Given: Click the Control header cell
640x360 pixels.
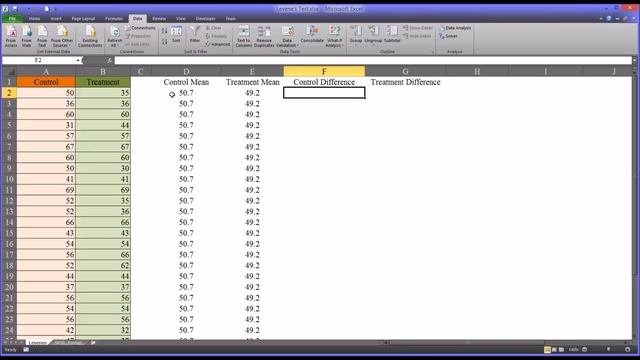Looking at the screenshot, I should click(x=46, y=82).
